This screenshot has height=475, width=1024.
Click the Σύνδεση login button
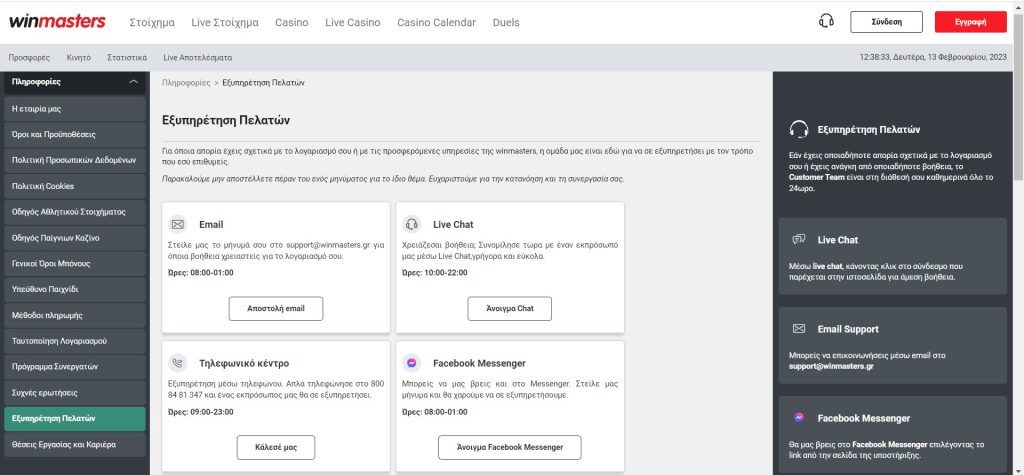(x=886, y=22)
